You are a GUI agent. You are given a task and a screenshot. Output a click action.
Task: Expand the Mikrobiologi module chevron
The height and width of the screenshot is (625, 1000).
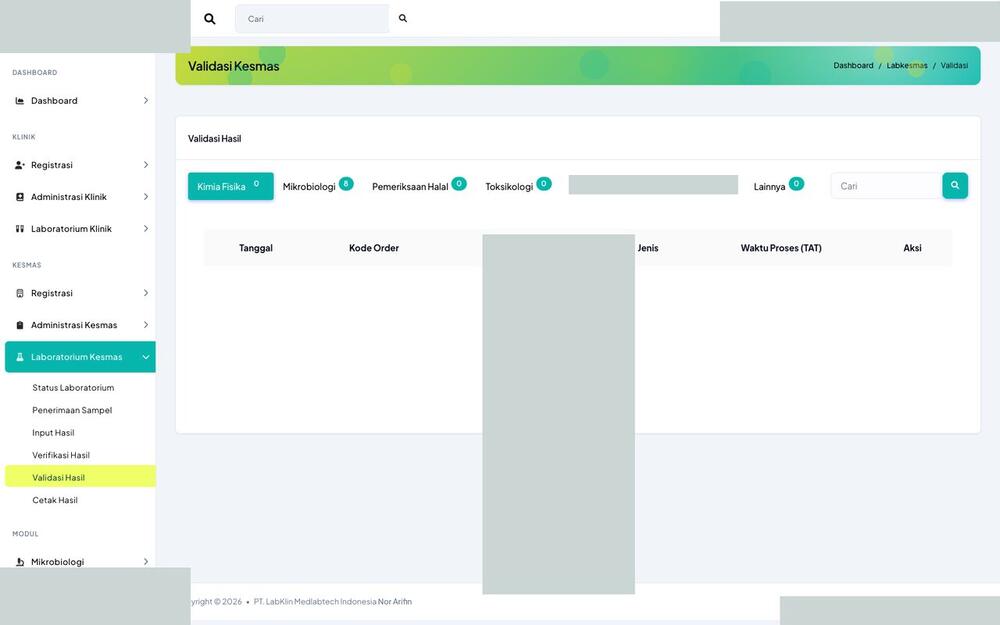click(x=145, y=562)
